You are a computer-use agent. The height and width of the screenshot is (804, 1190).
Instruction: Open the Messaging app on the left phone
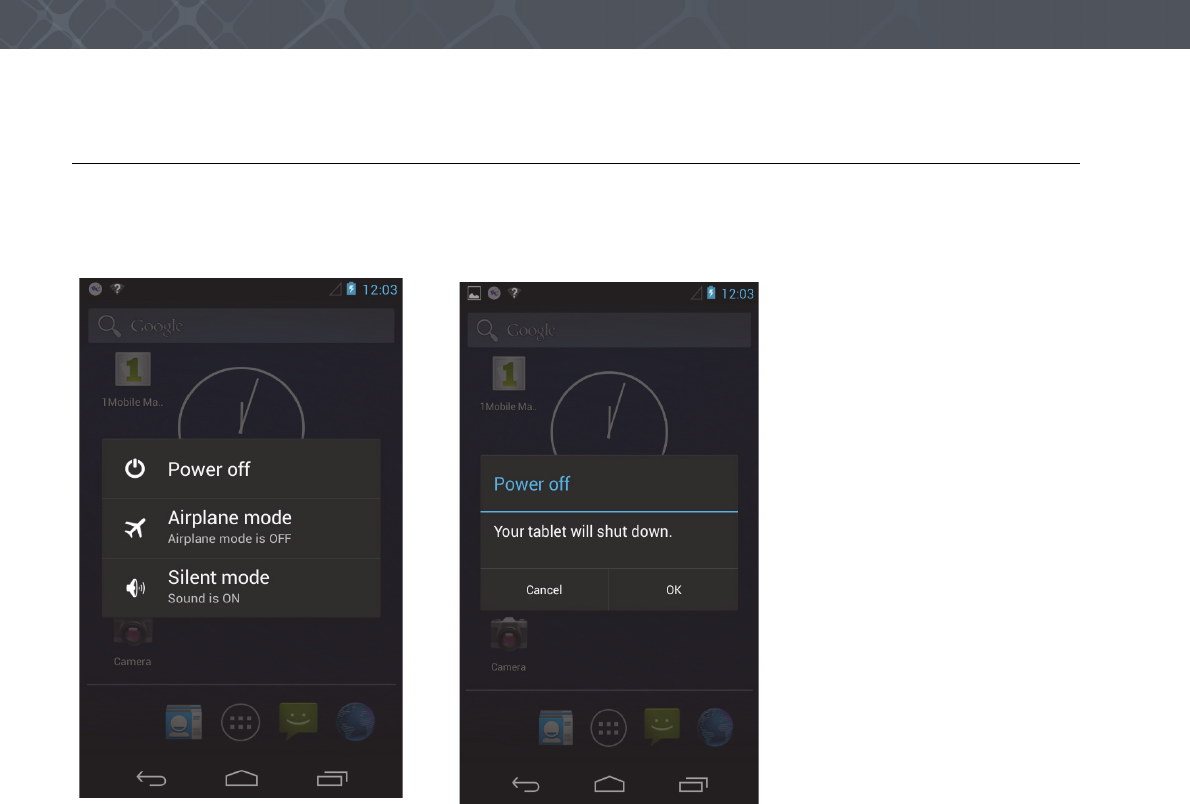click(298, 720)
